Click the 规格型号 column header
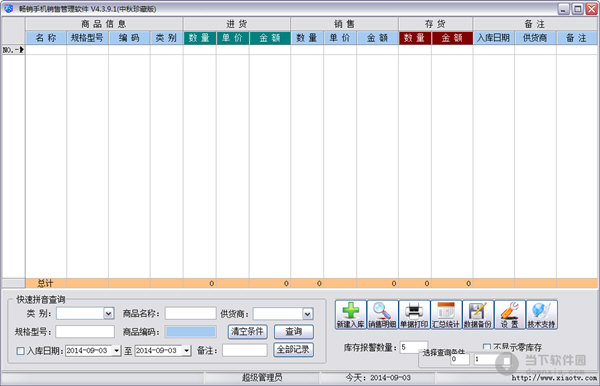This screenshot has height=386, width=600. [x=87, y=38]
